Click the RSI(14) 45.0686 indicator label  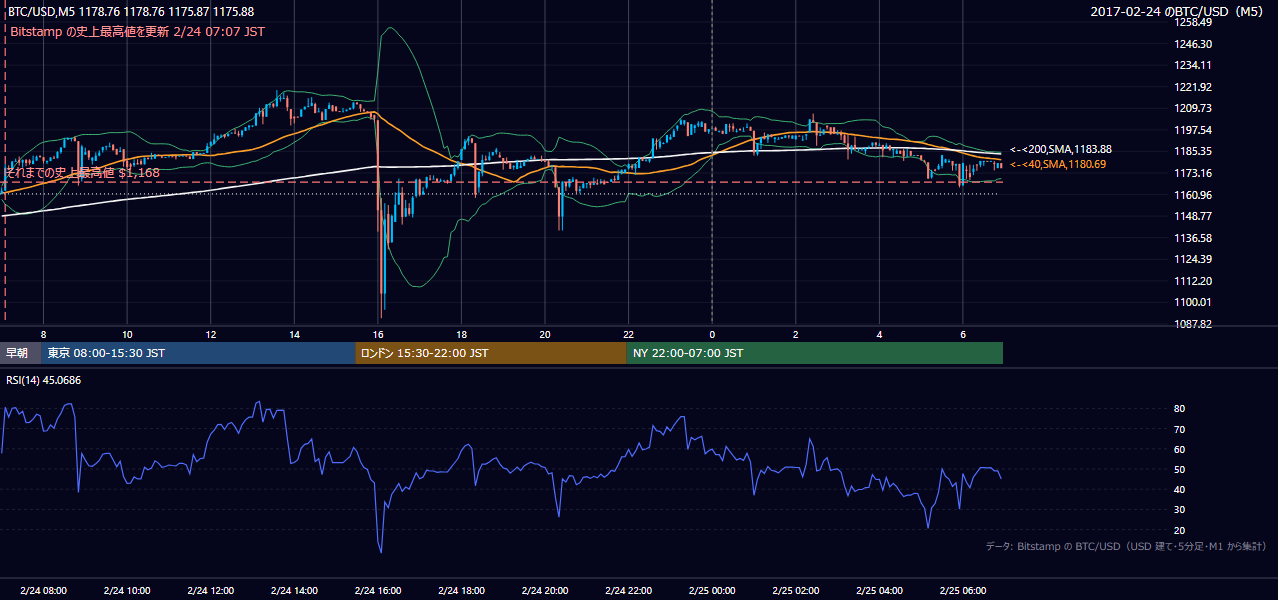43,380
